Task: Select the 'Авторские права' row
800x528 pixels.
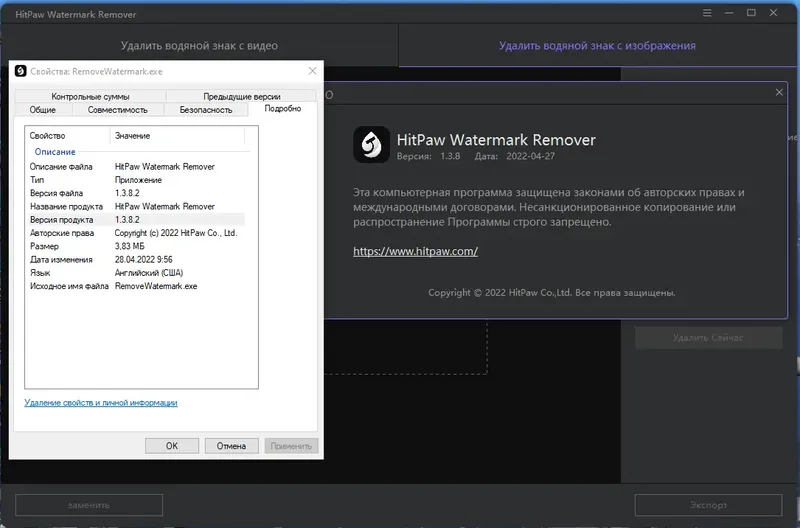Action: coord(137,233)
